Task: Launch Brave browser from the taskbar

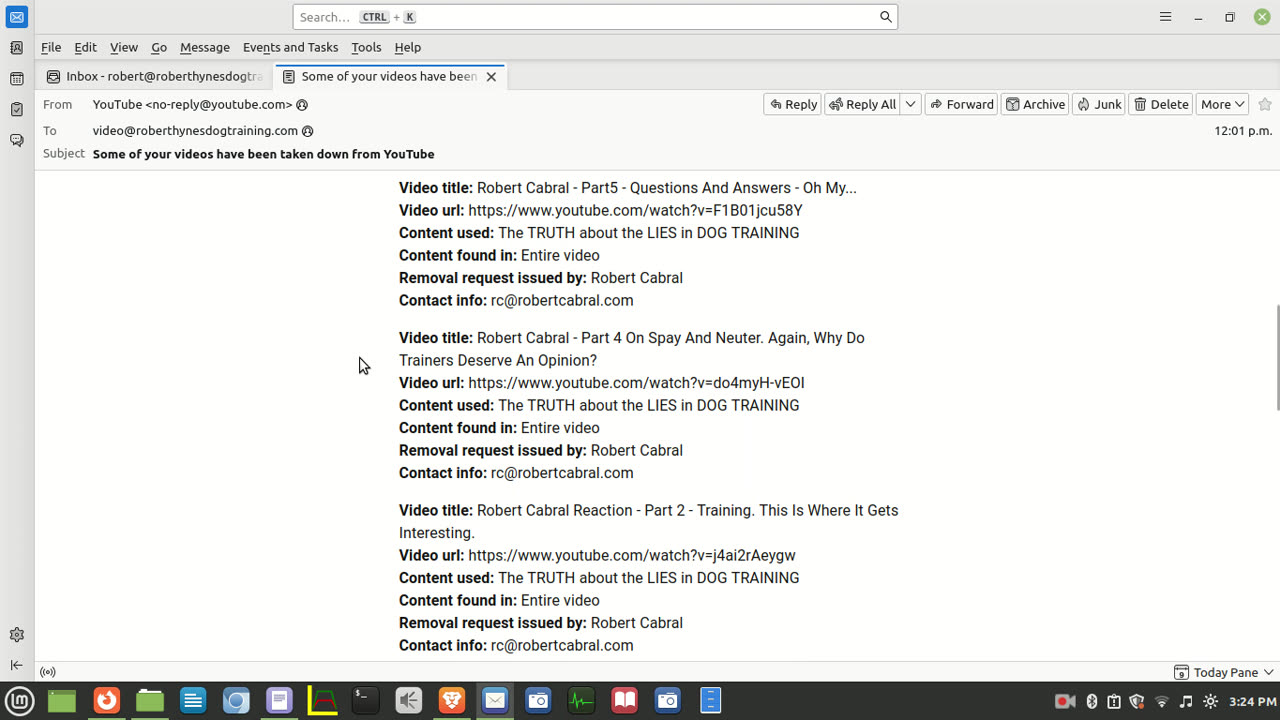Action: click(452, 701)
